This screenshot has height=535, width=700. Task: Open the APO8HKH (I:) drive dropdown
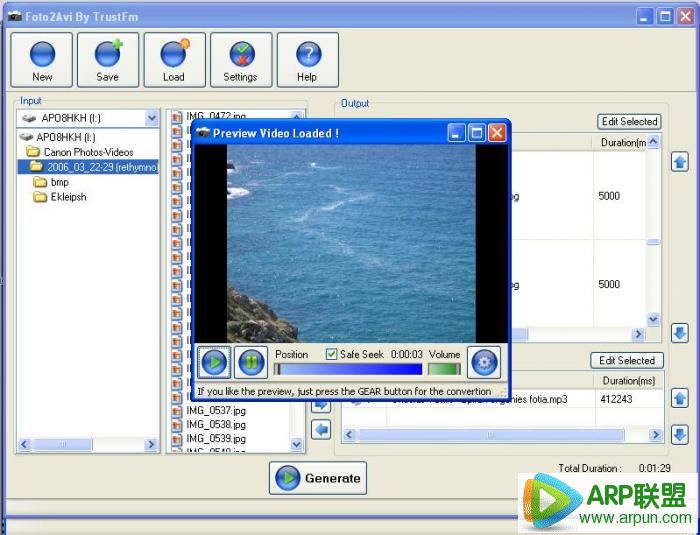152,118
